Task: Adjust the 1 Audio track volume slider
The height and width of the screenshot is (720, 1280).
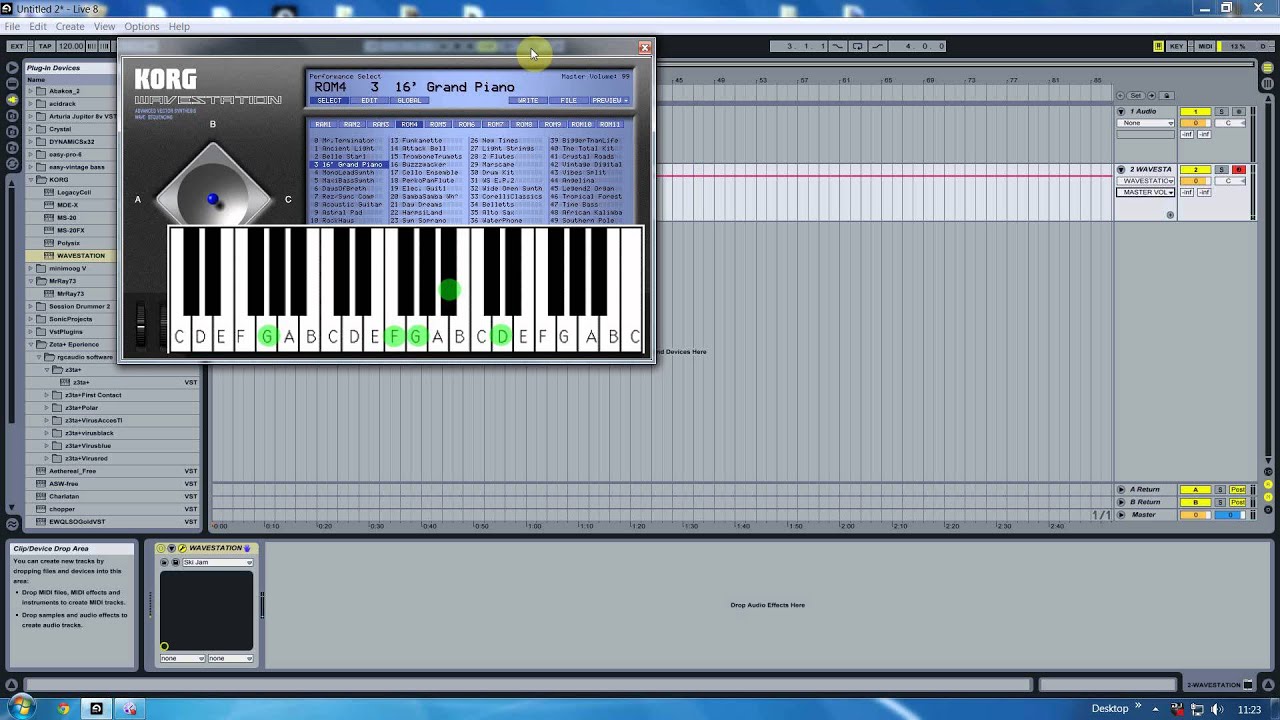Action: 1195,123
